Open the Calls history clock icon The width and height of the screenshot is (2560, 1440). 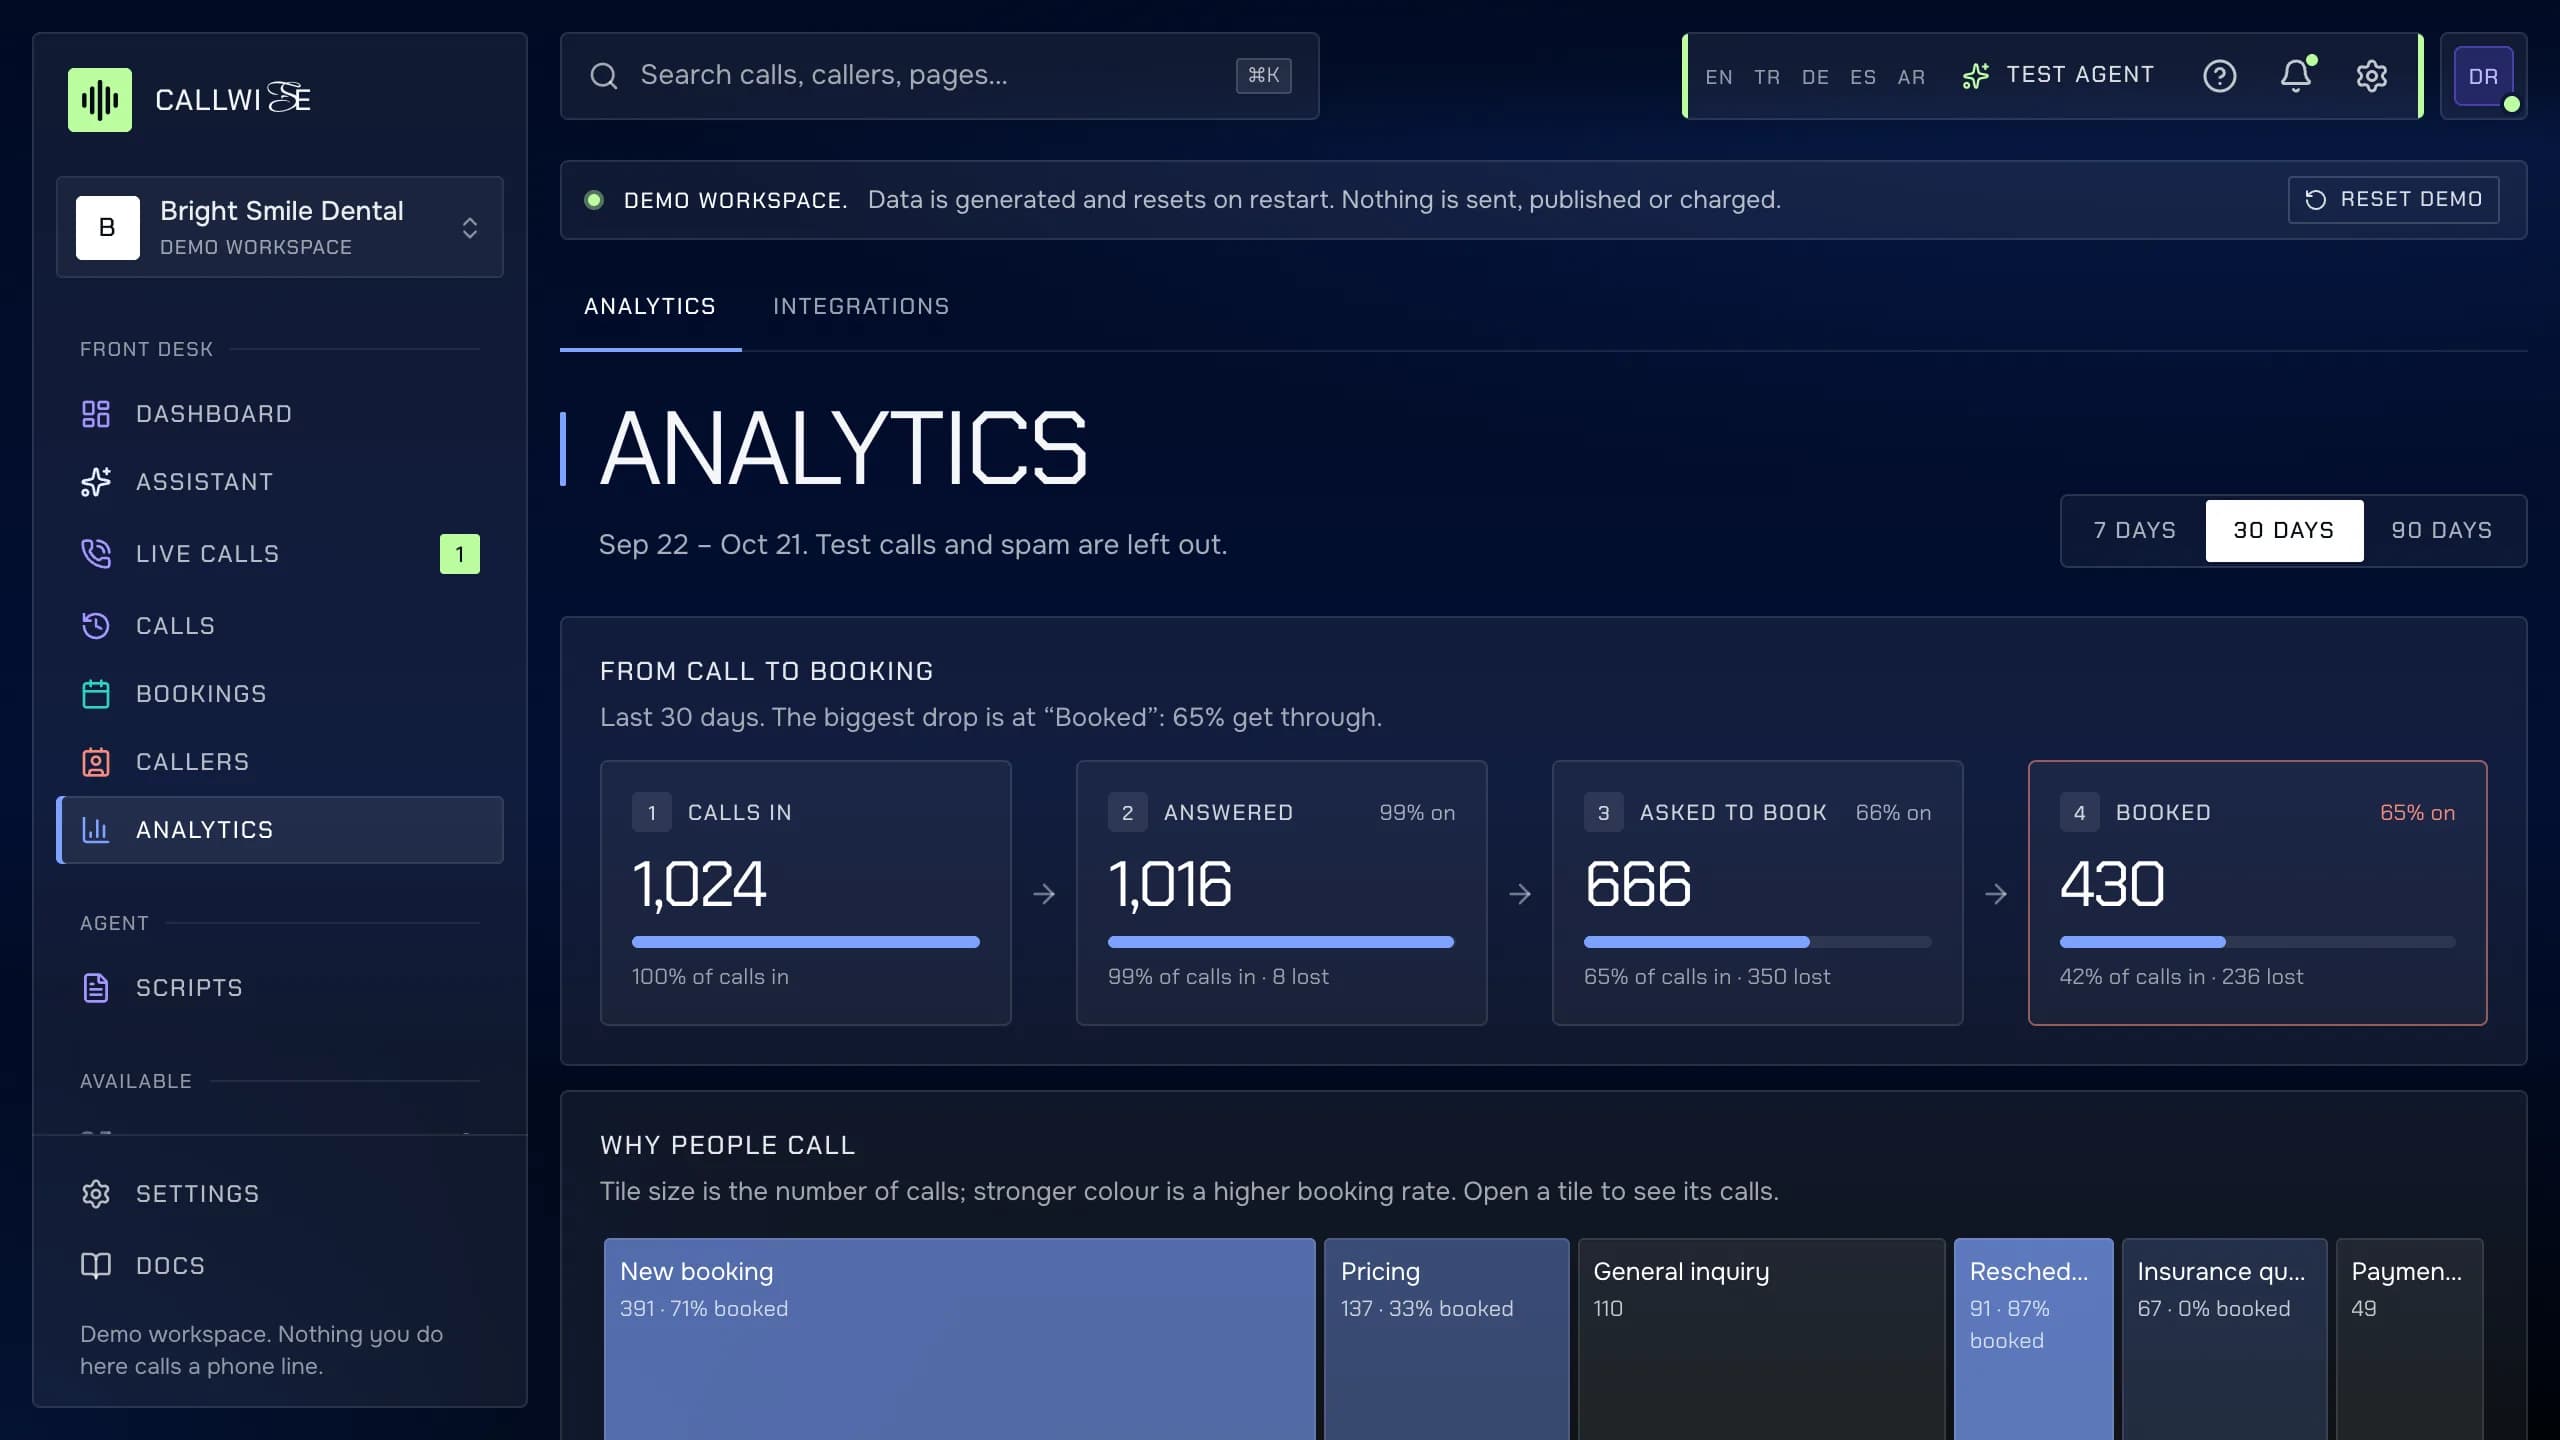tap(96, 626)
